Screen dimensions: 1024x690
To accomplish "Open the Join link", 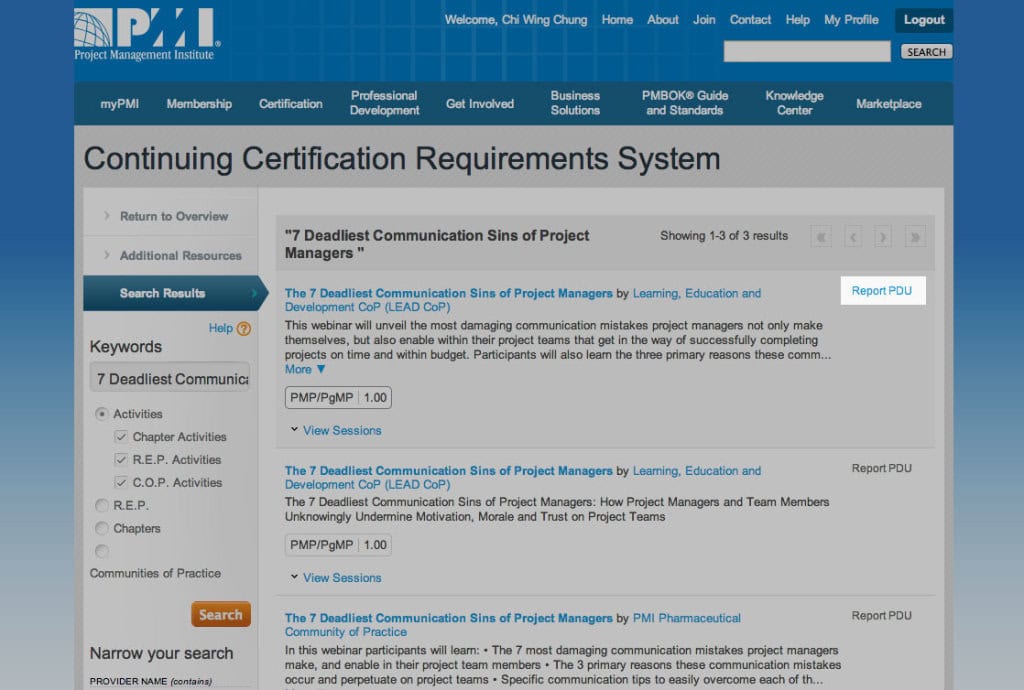I will [704, 20].
